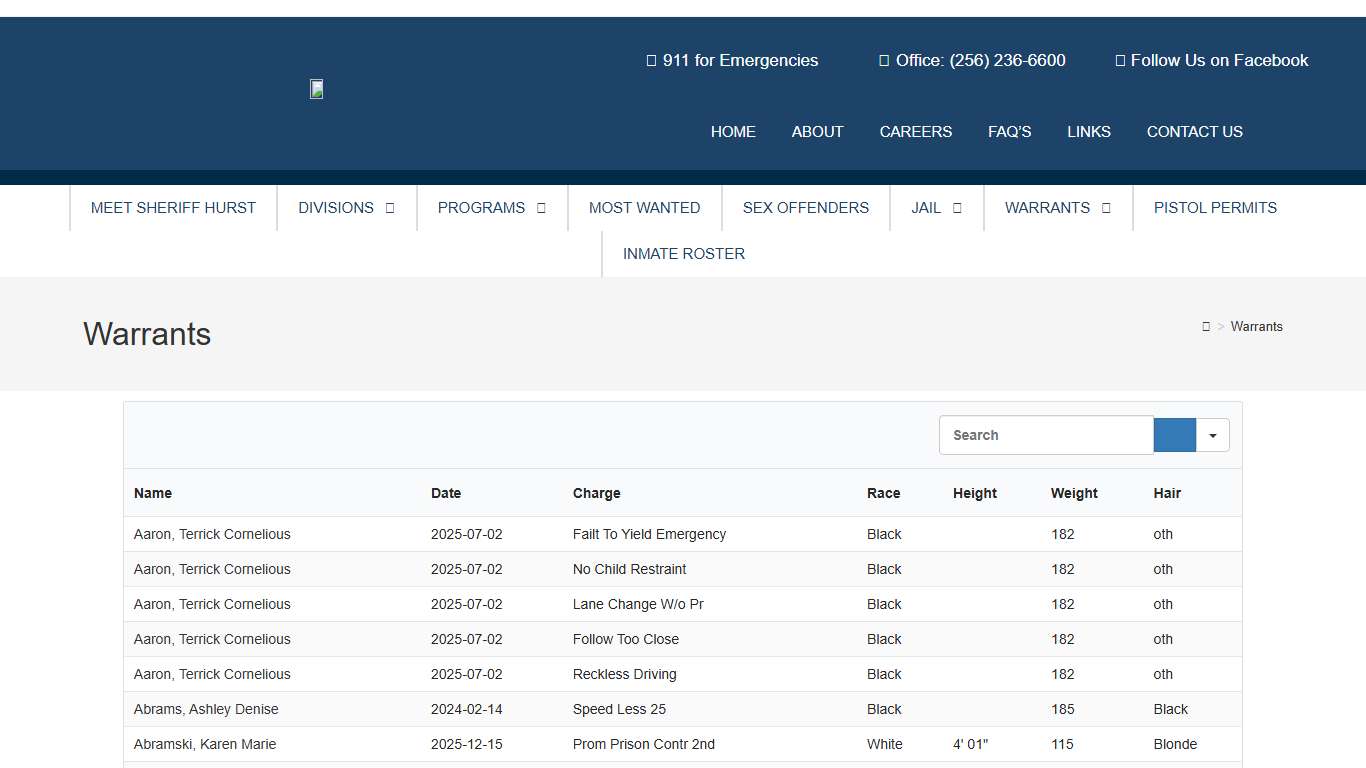Image resolution: width=1366 pixels, height=768 pixels.
Task: Click the site logo image in header
Action: pyautogui.click(x=316, y=89)
